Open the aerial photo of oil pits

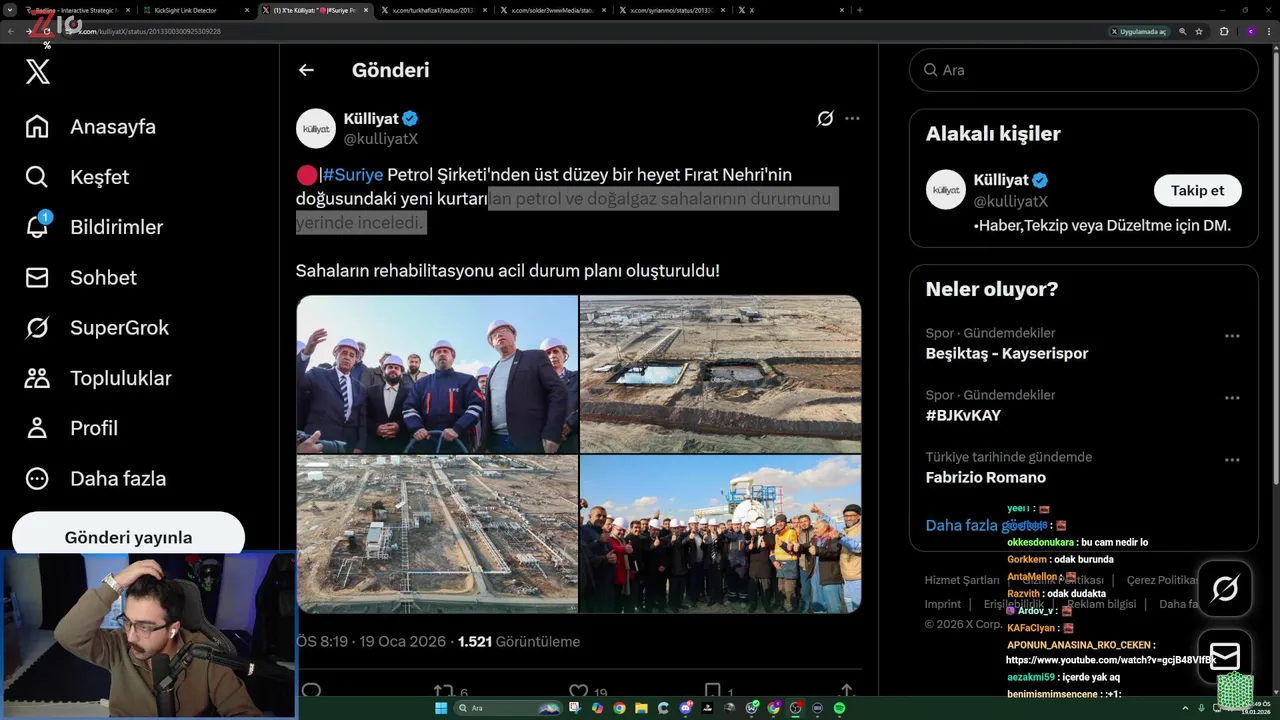(x=721, y=374)
